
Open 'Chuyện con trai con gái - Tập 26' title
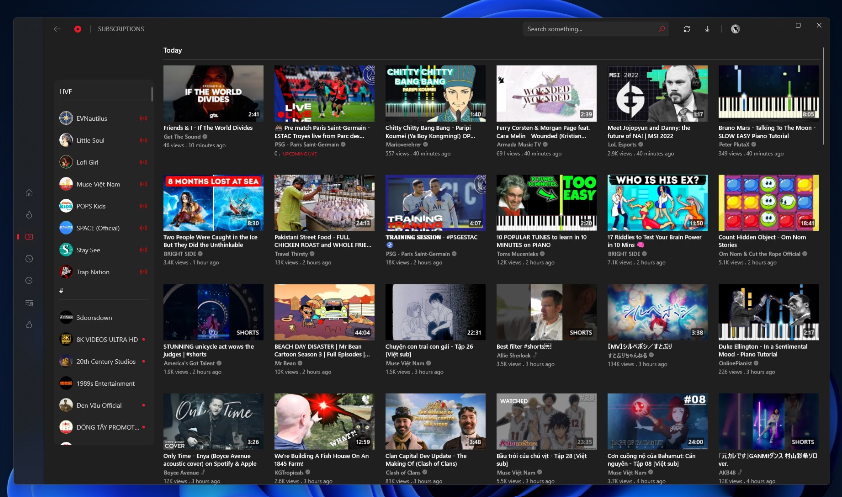tap(430, 350)
